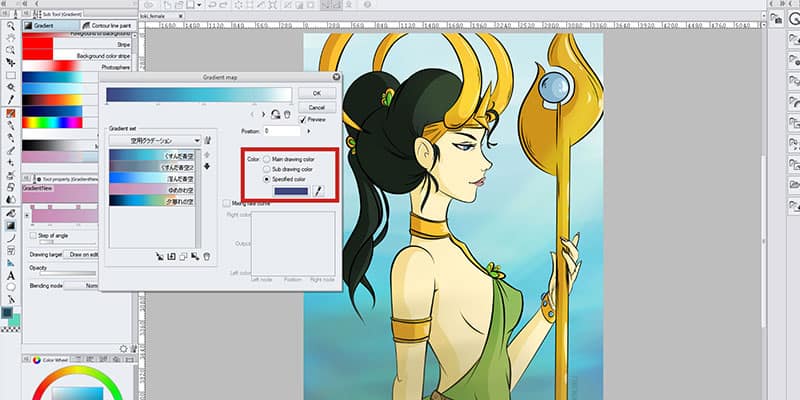Switch to Contour line paint tab

pos(107,26)
